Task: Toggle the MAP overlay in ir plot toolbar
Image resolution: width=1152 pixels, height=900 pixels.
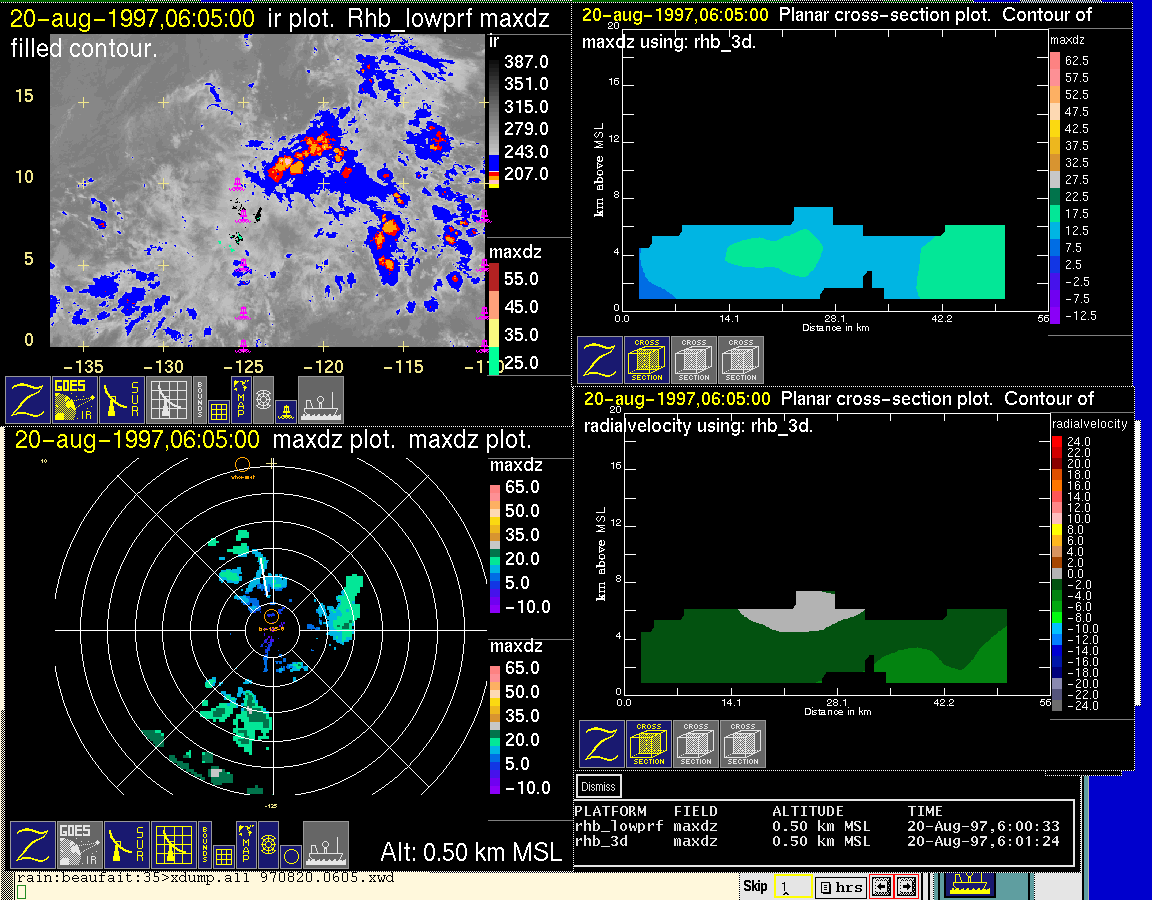Action: tap(241, 399)
